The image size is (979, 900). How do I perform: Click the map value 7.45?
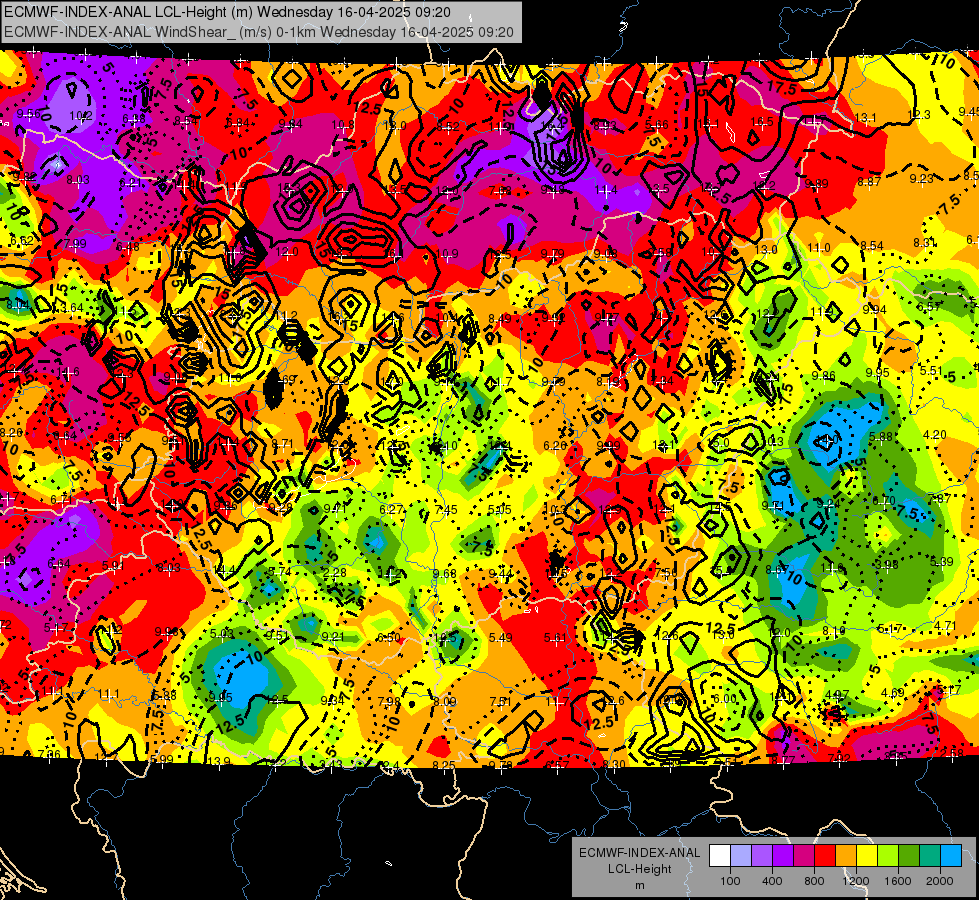446,510
